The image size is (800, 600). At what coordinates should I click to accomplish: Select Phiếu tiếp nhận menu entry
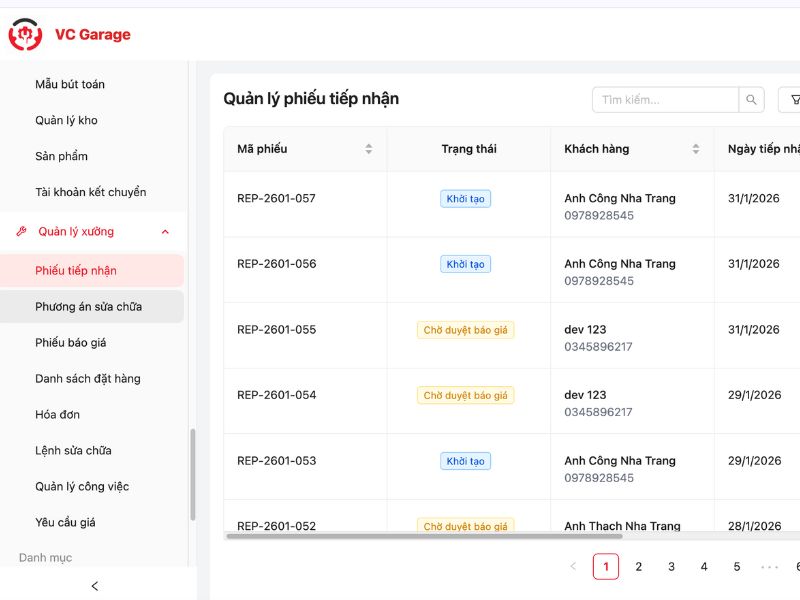(x=75, y=270)
